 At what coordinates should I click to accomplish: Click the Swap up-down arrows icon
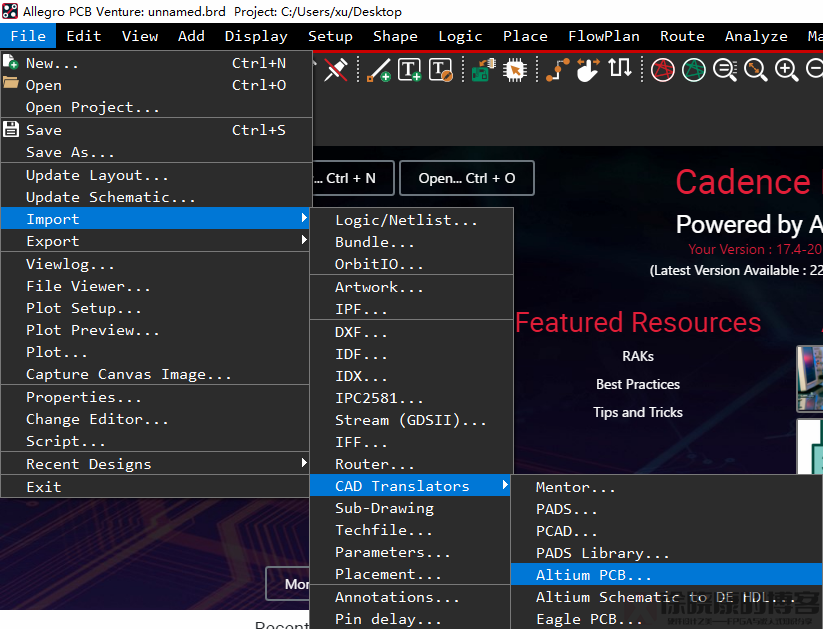(x=621, y=70)
